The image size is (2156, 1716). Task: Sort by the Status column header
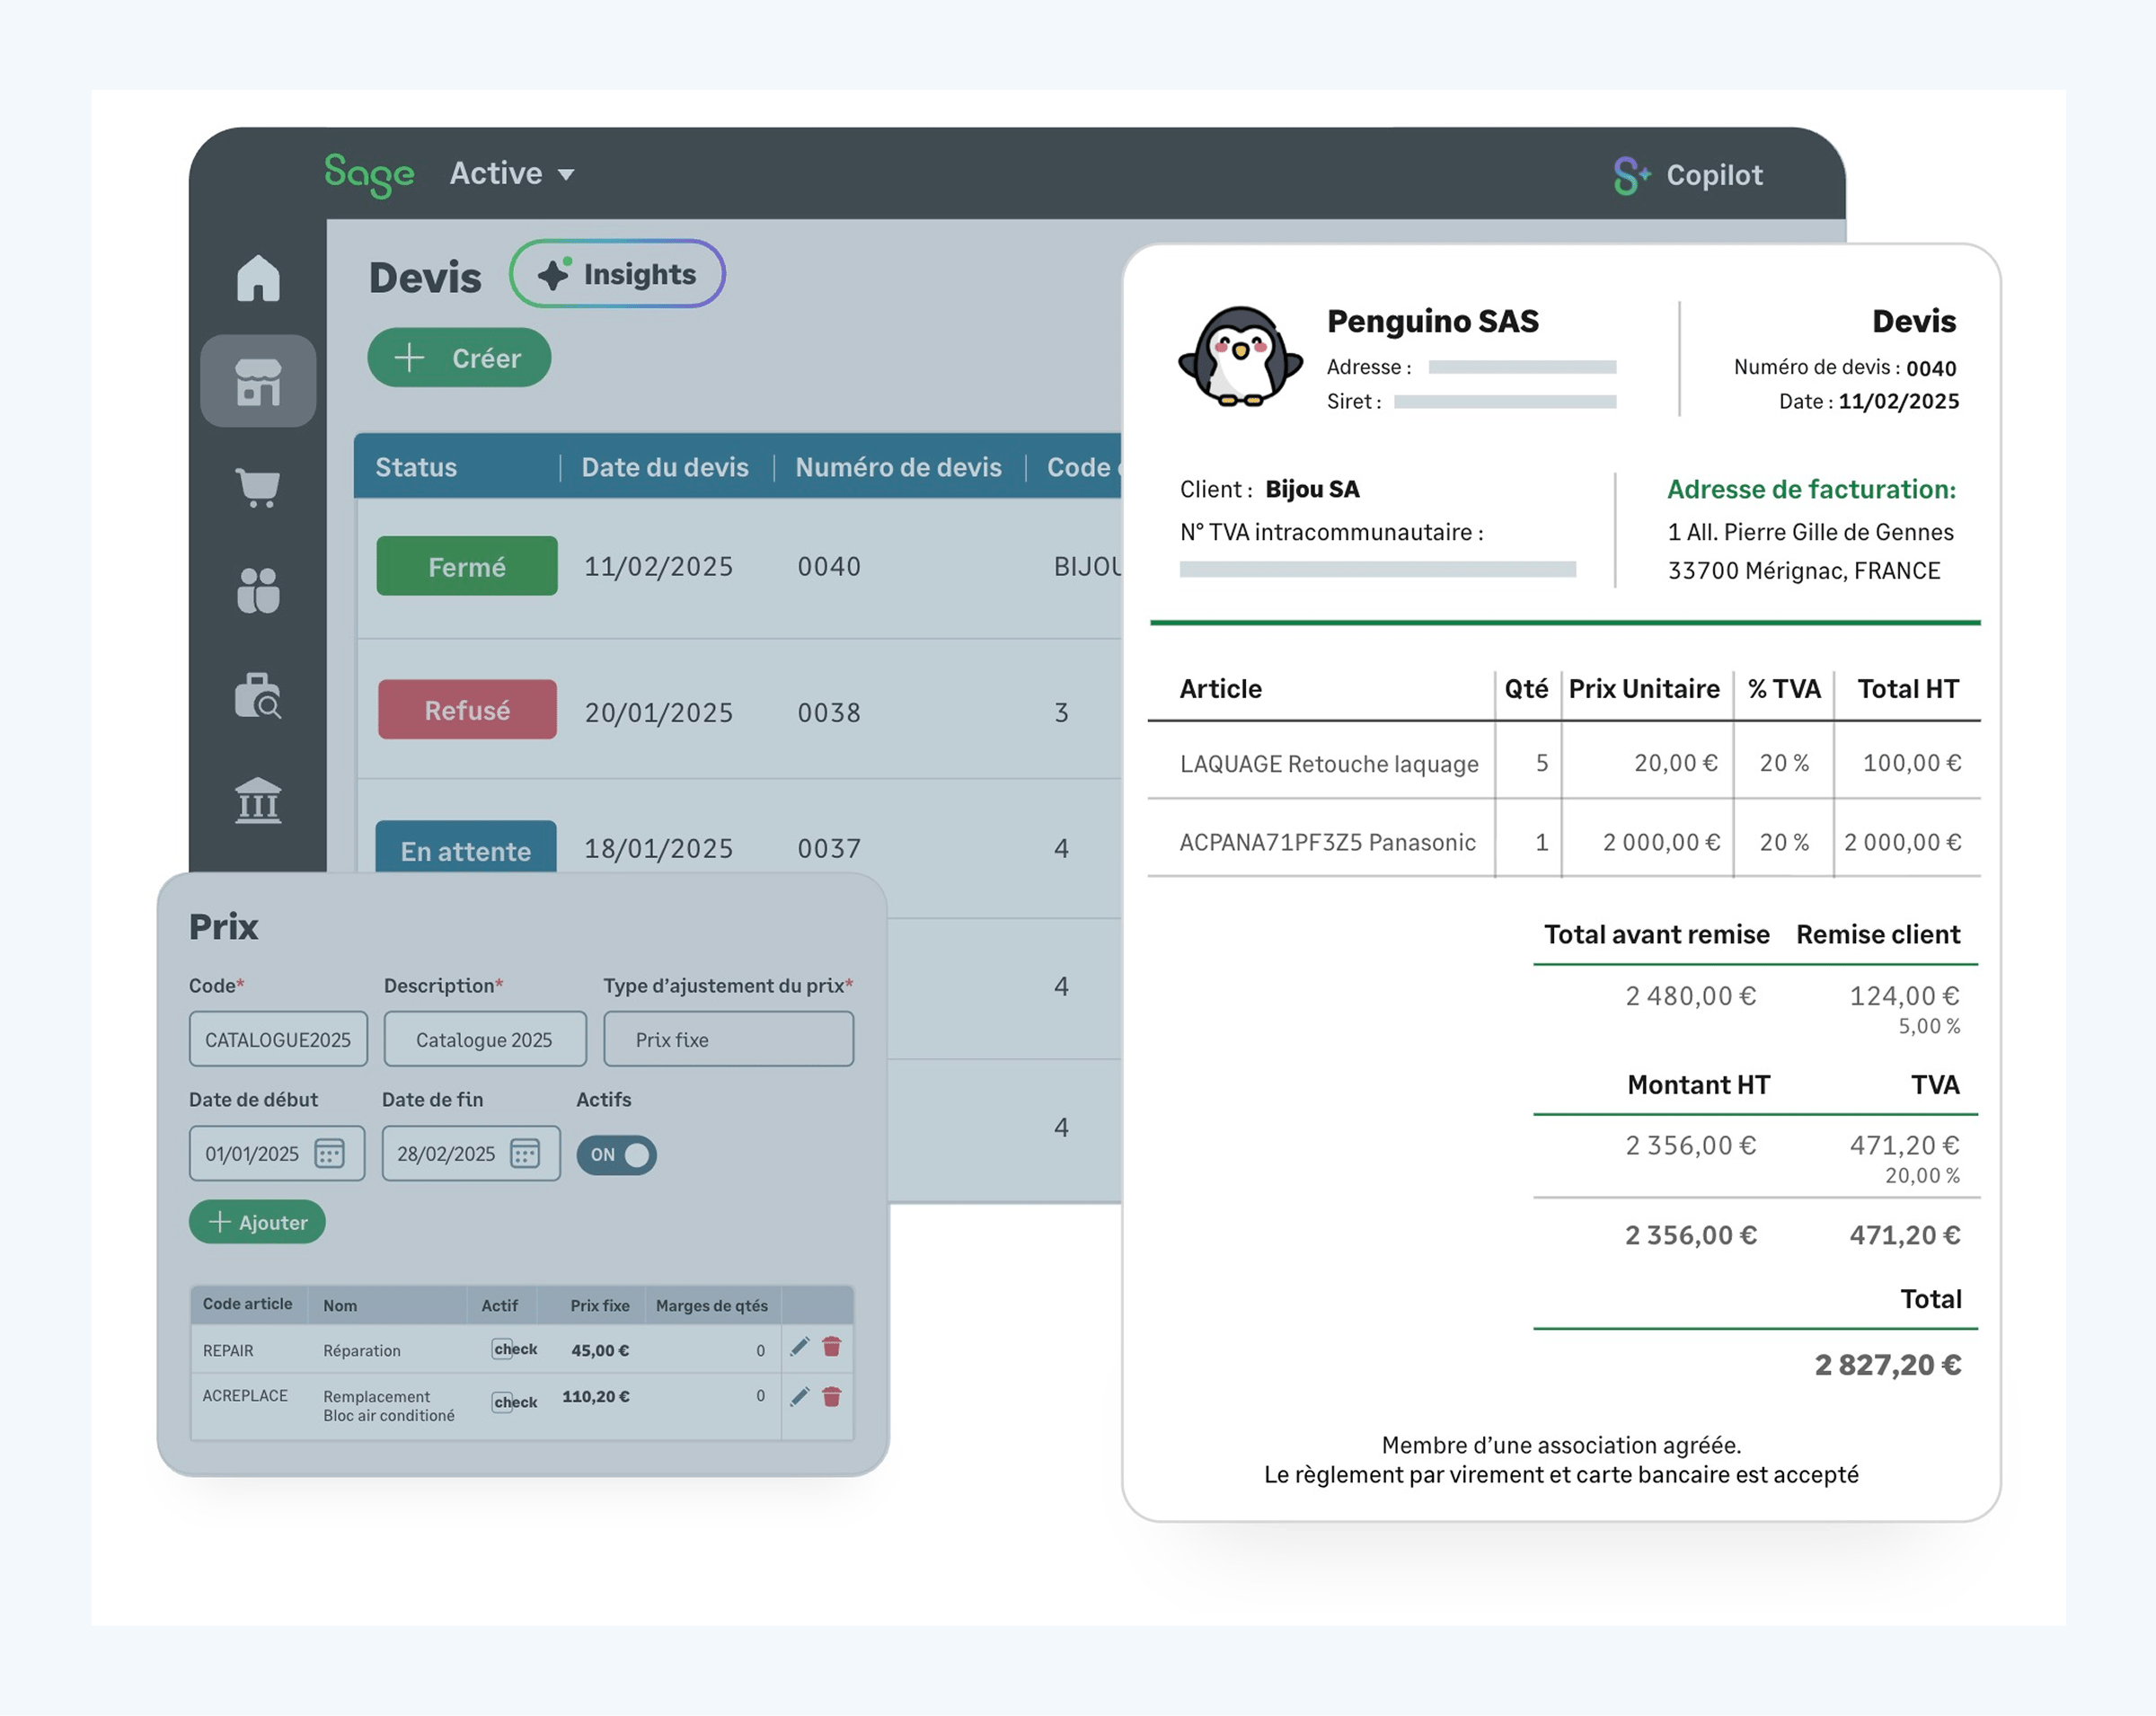click(x=416, y=467)
